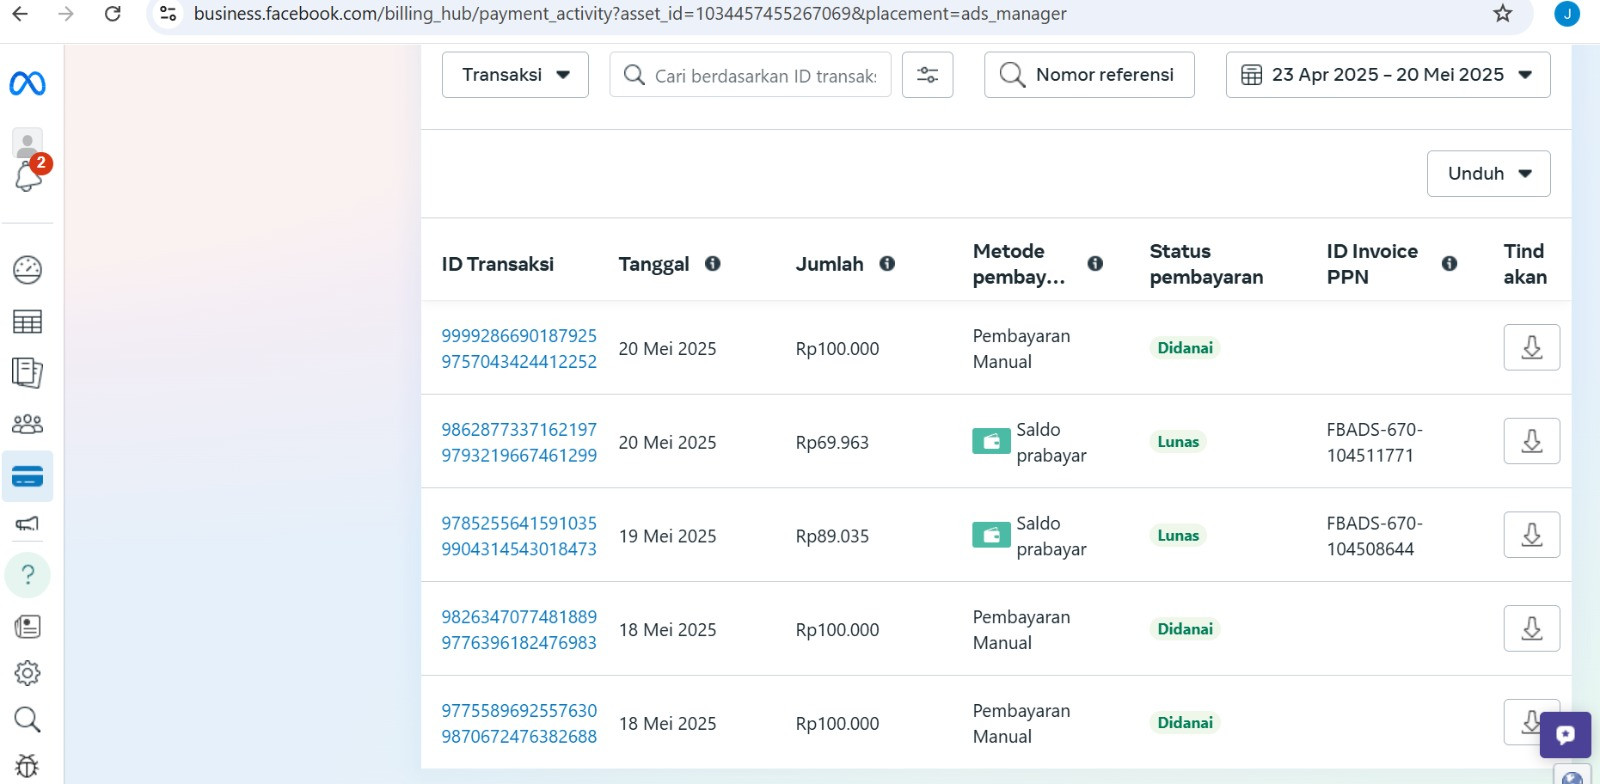The image size is (1600, 784).
Task: Click the Tanggal column info icon
Action: click(713, 264)
